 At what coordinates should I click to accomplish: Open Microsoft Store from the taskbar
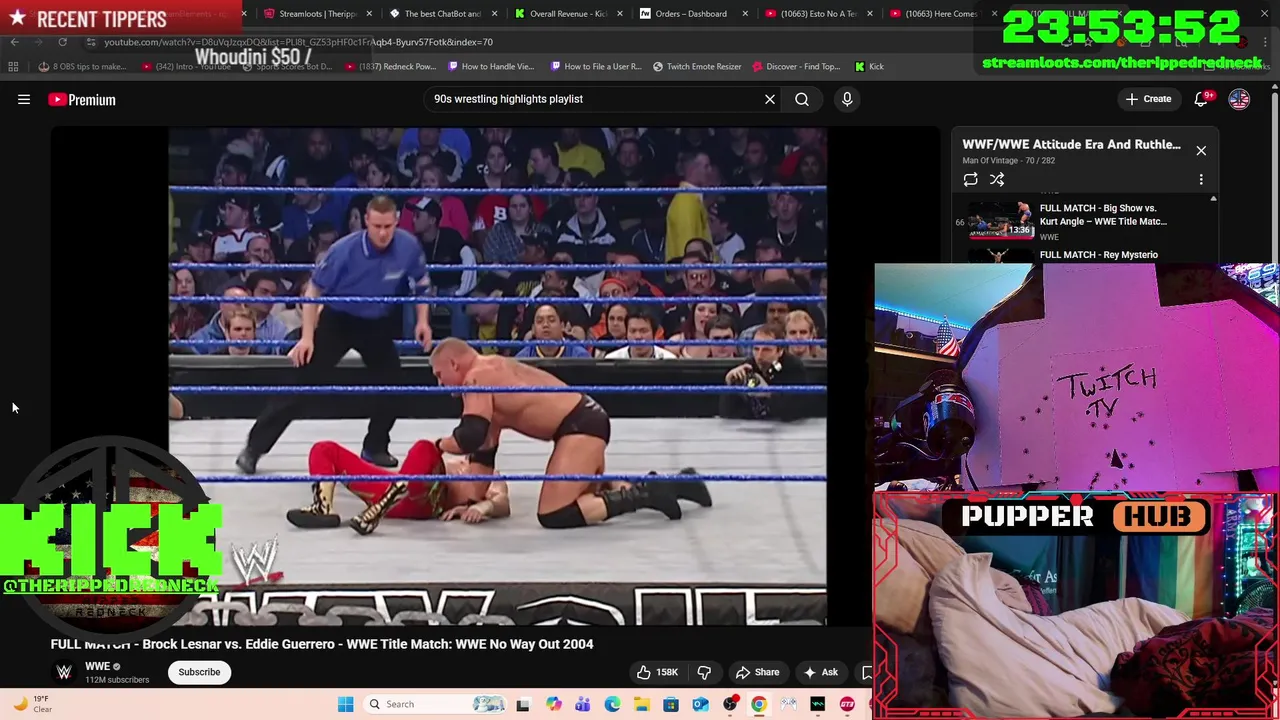pos(671,704)
